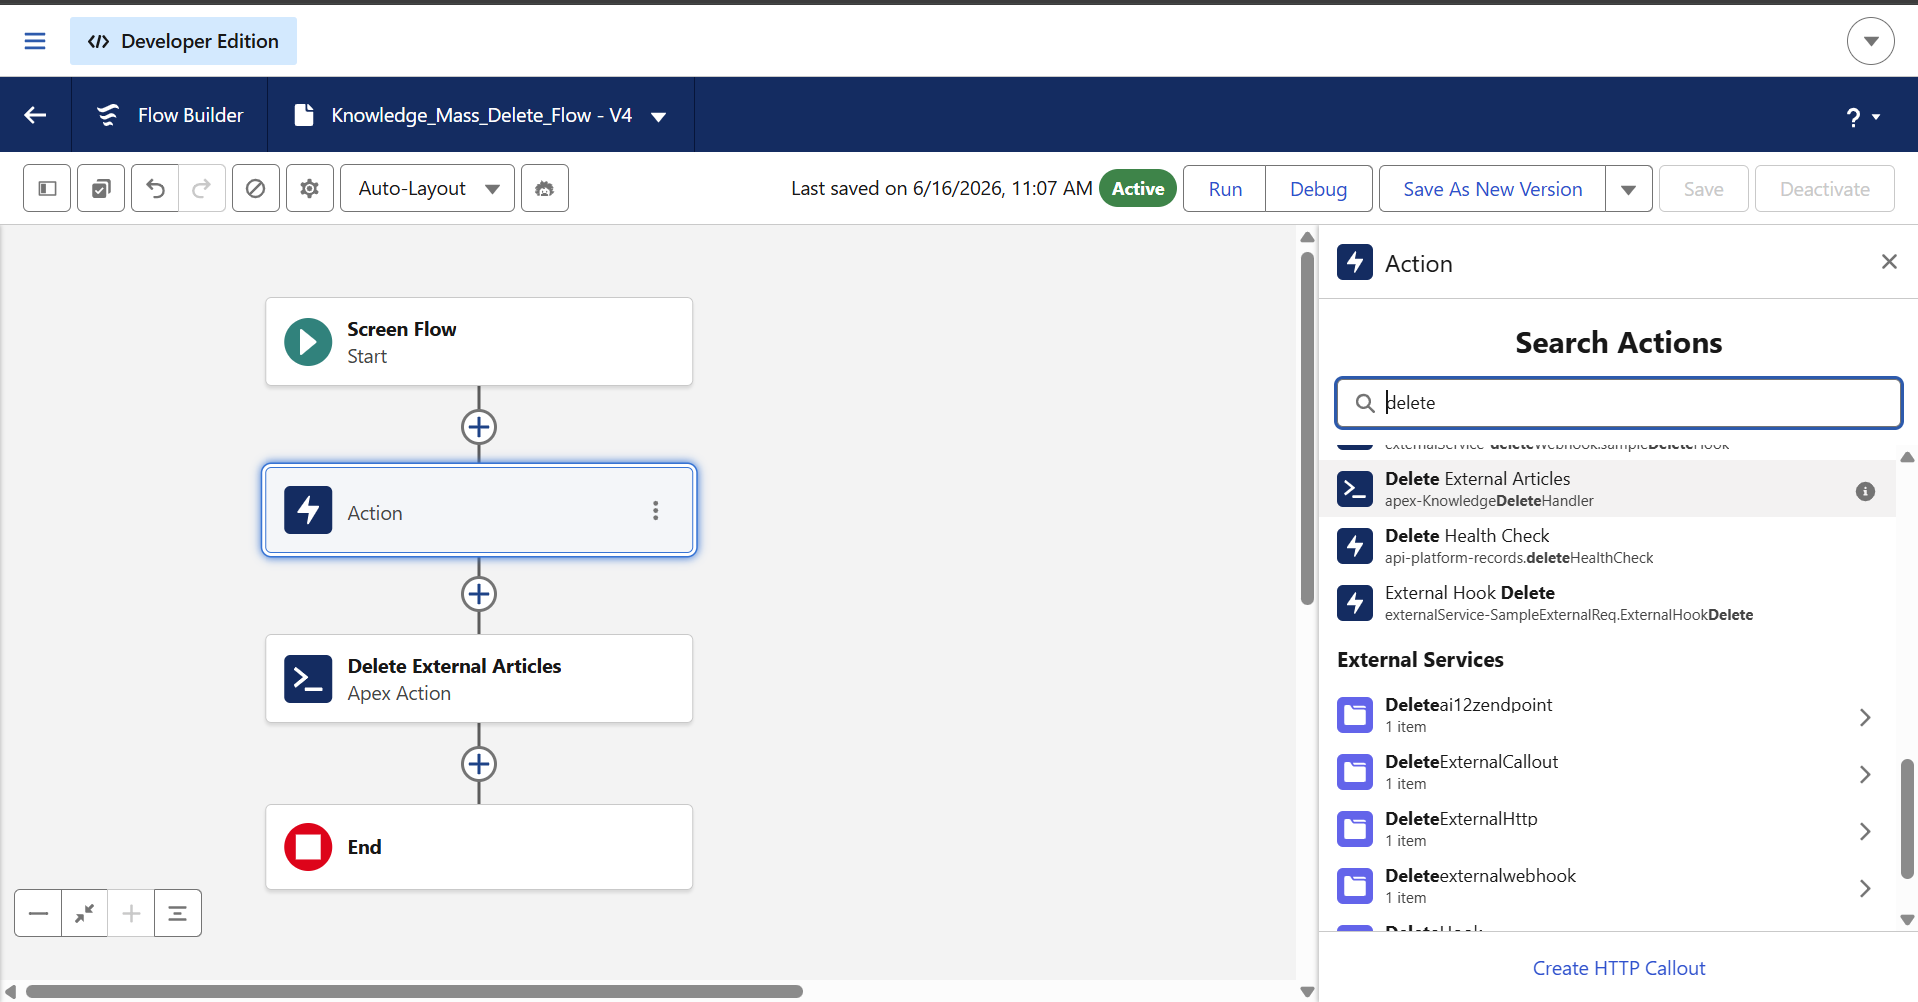Open the Auto-Layout dropdown
Image resolution: width=1918 pixels, height=1002 pixels.
[428, 188]
